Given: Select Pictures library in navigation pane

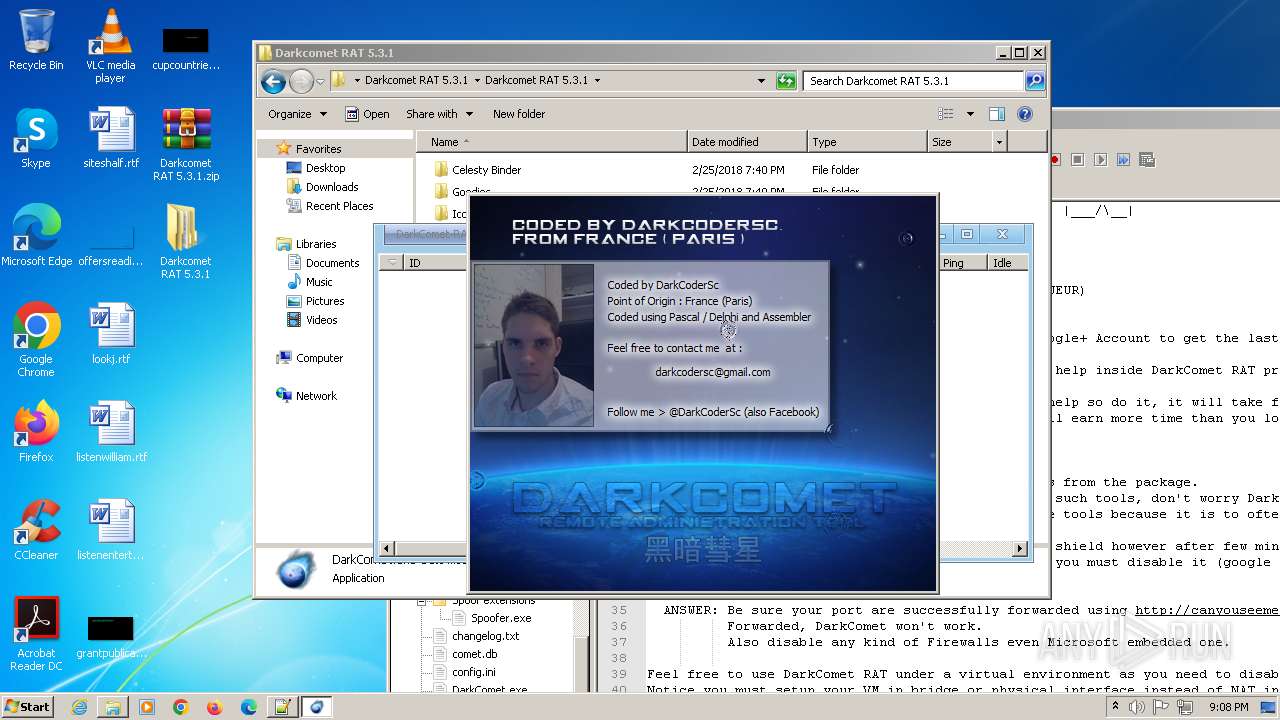Looking at the screenshot, I should pos(325,301).
